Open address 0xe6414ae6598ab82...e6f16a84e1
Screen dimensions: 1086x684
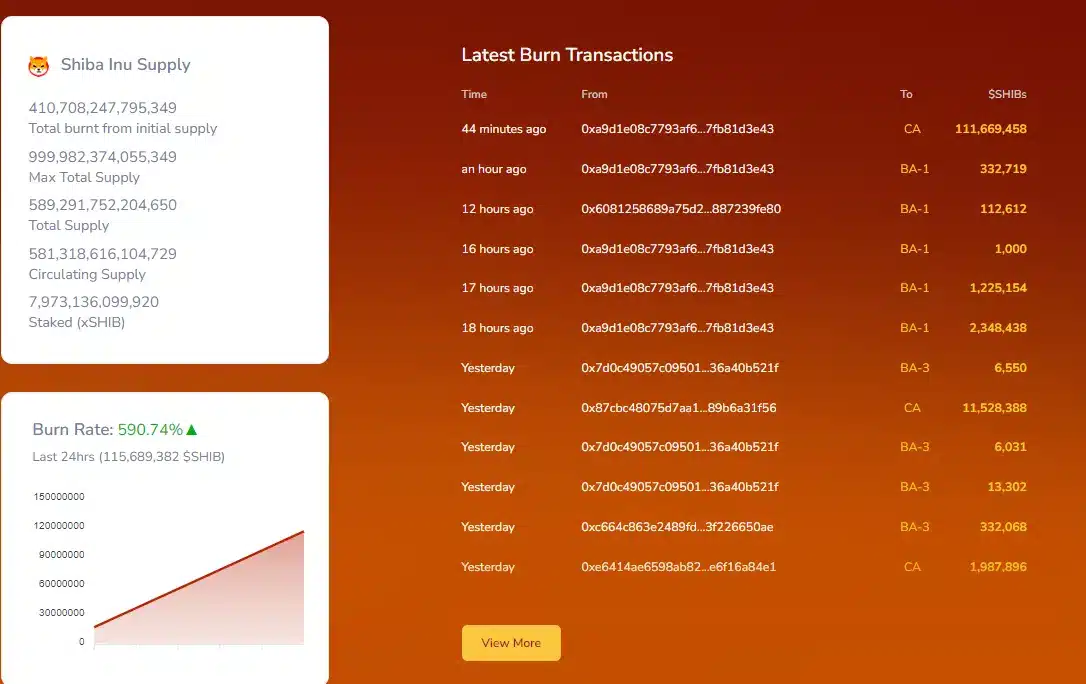[679, 567]
